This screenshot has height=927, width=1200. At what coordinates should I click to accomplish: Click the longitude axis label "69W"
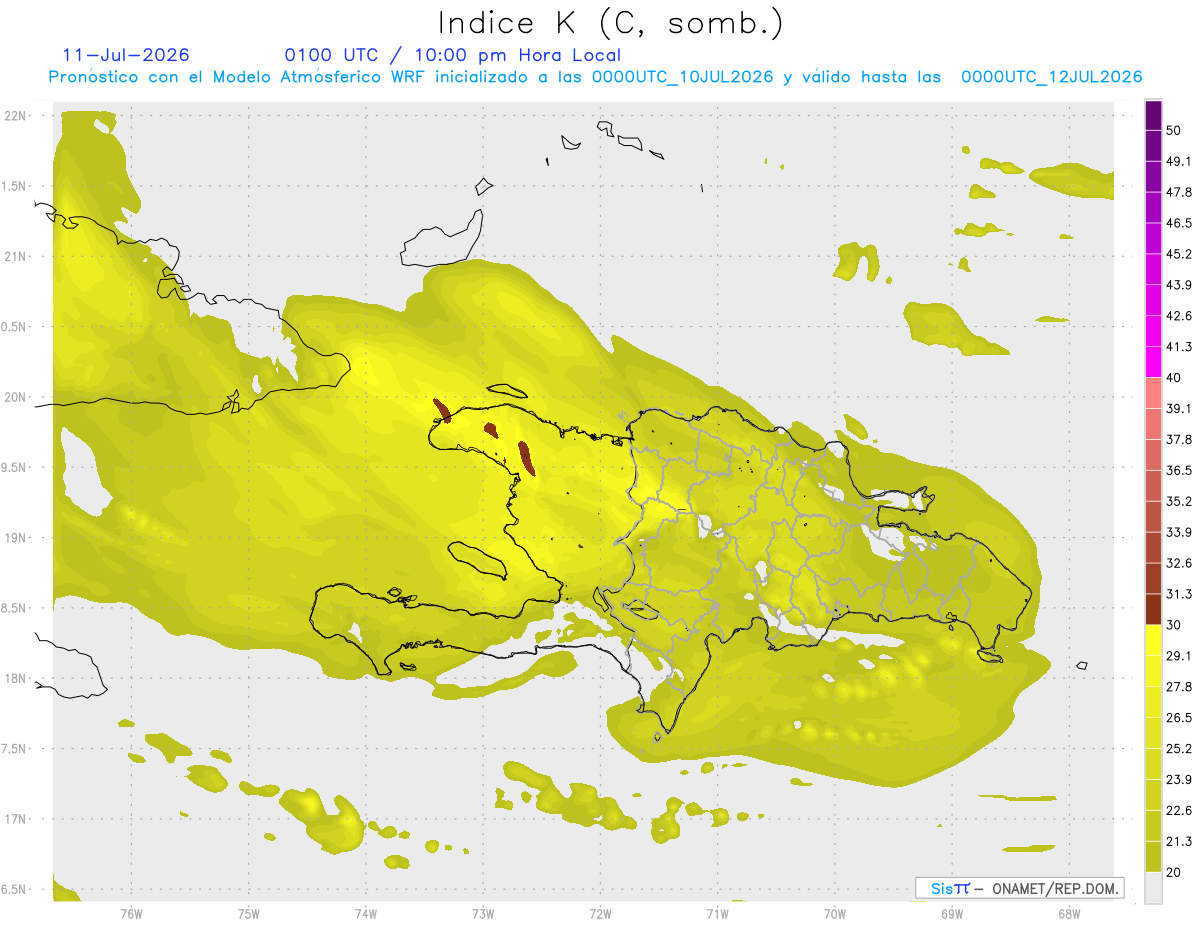[952, 913]
